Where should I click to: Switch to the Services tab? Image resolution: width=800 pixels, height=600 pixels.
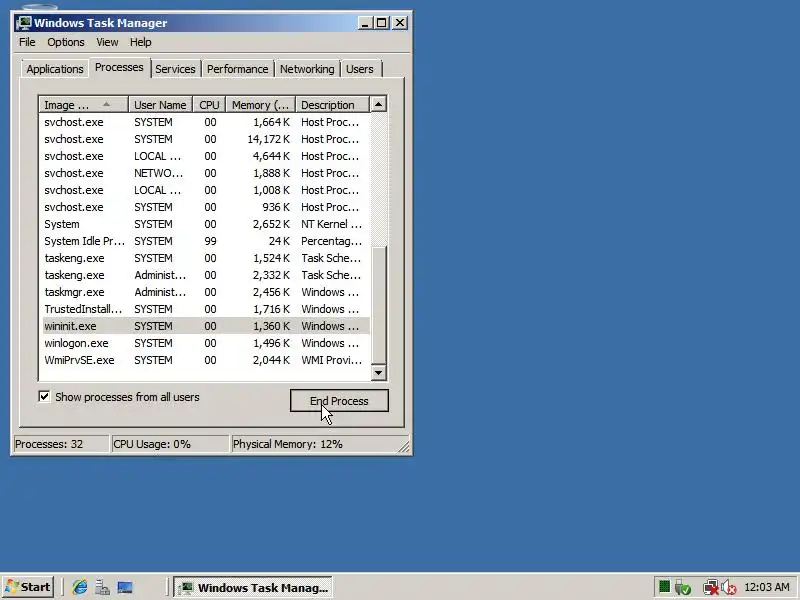pos(175,69)
